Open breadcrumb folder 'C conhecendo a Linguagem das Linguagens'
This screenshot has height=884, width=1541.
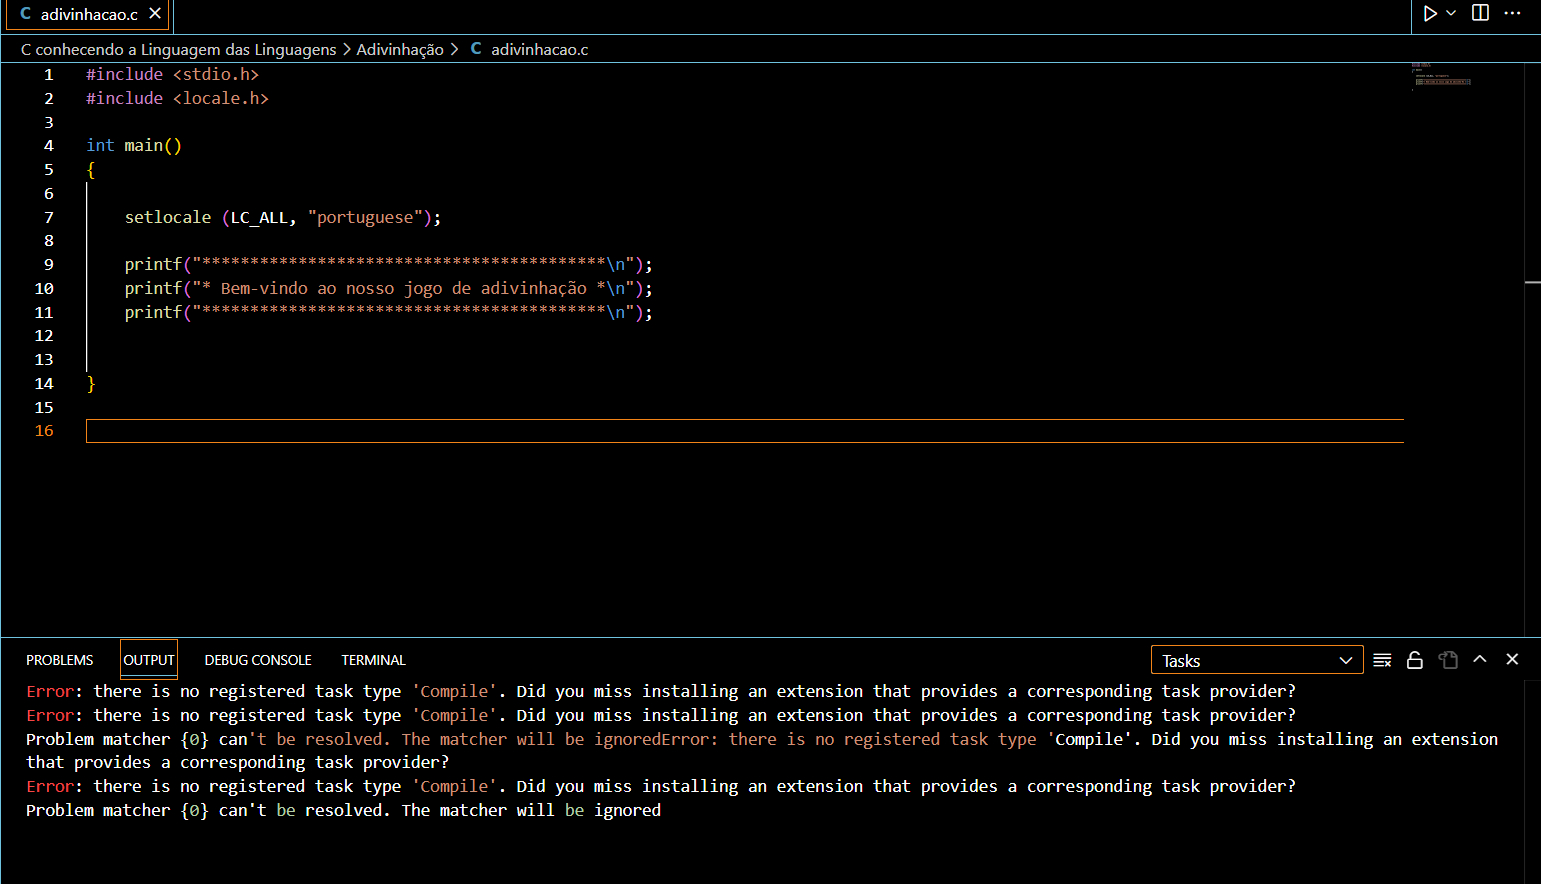pos(178,49)
